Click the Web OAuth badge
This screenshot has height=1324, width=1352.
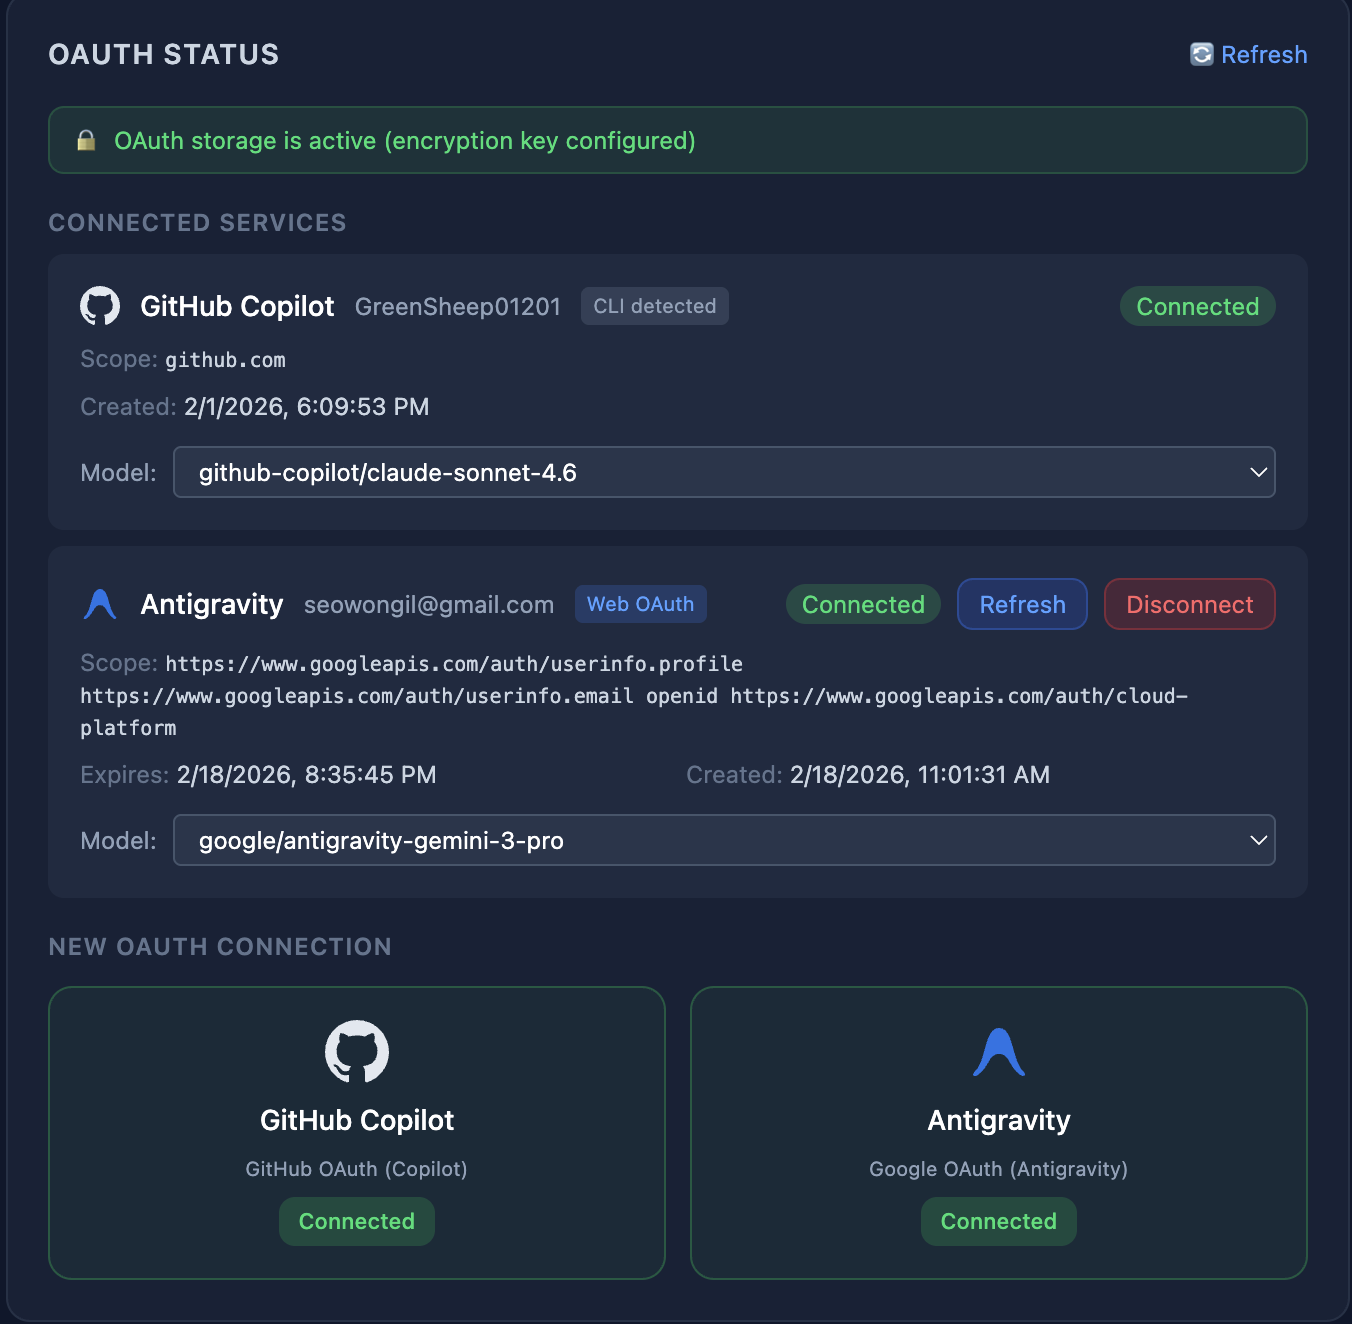[x=640, y=604]
